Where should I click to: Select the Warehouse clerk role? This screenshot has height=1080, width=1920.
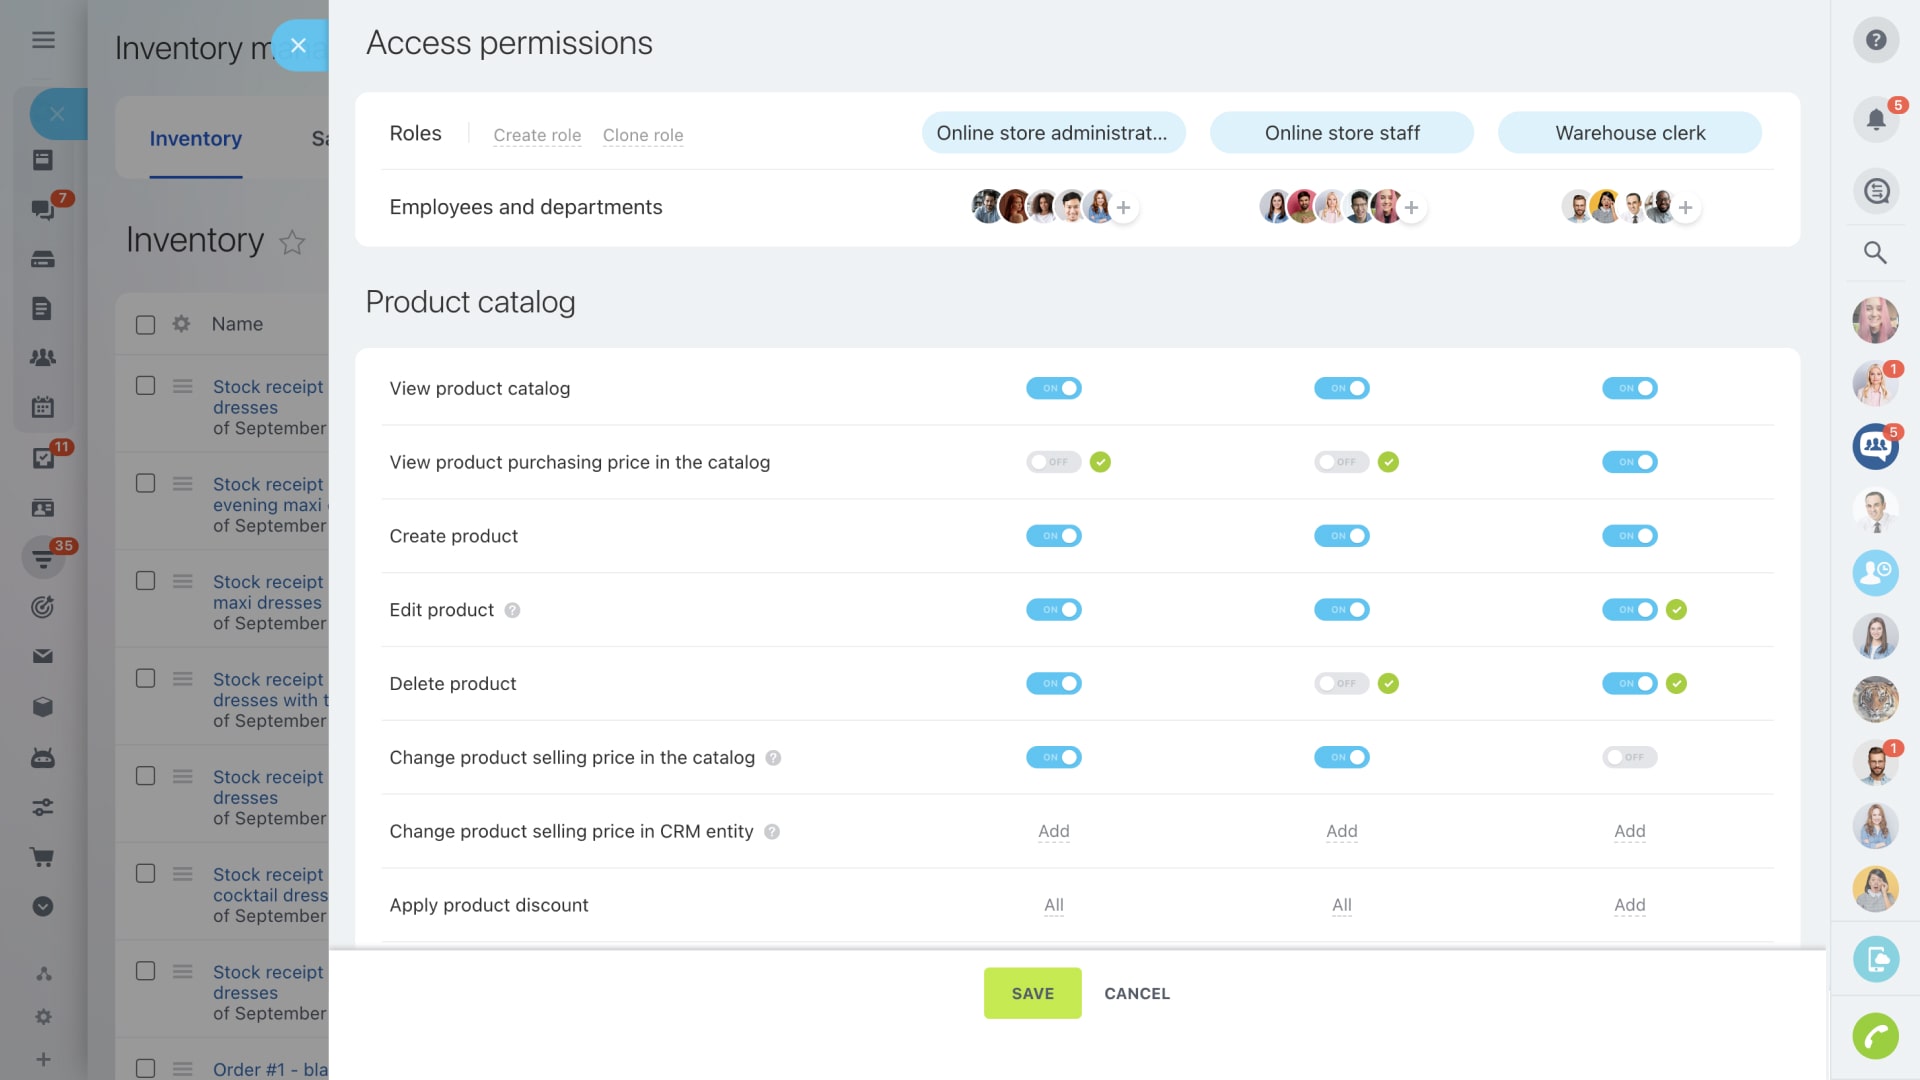coord(1629,133)
